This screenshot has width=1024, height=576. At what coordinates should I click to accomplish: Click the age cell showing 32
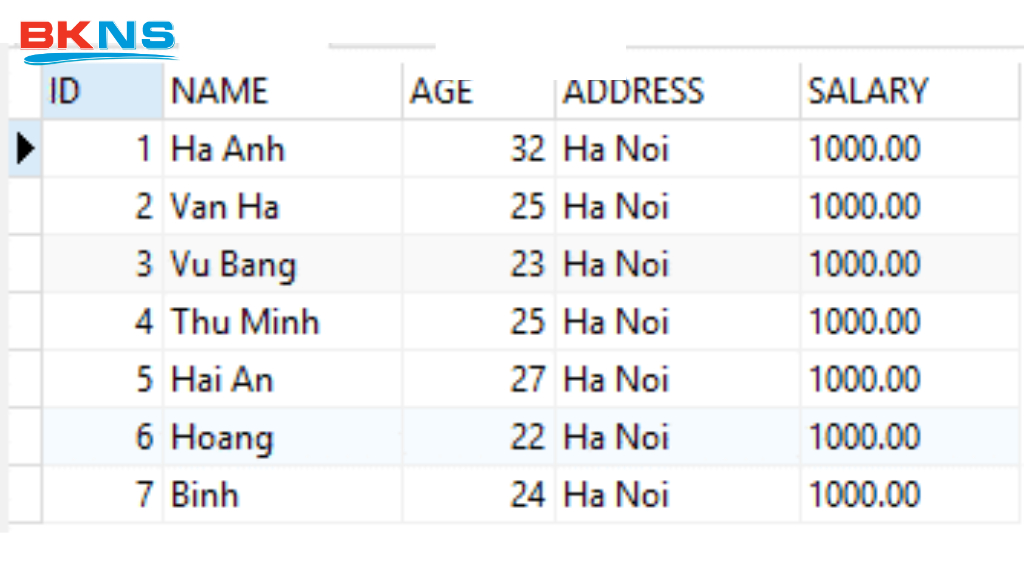click(480, 150)
